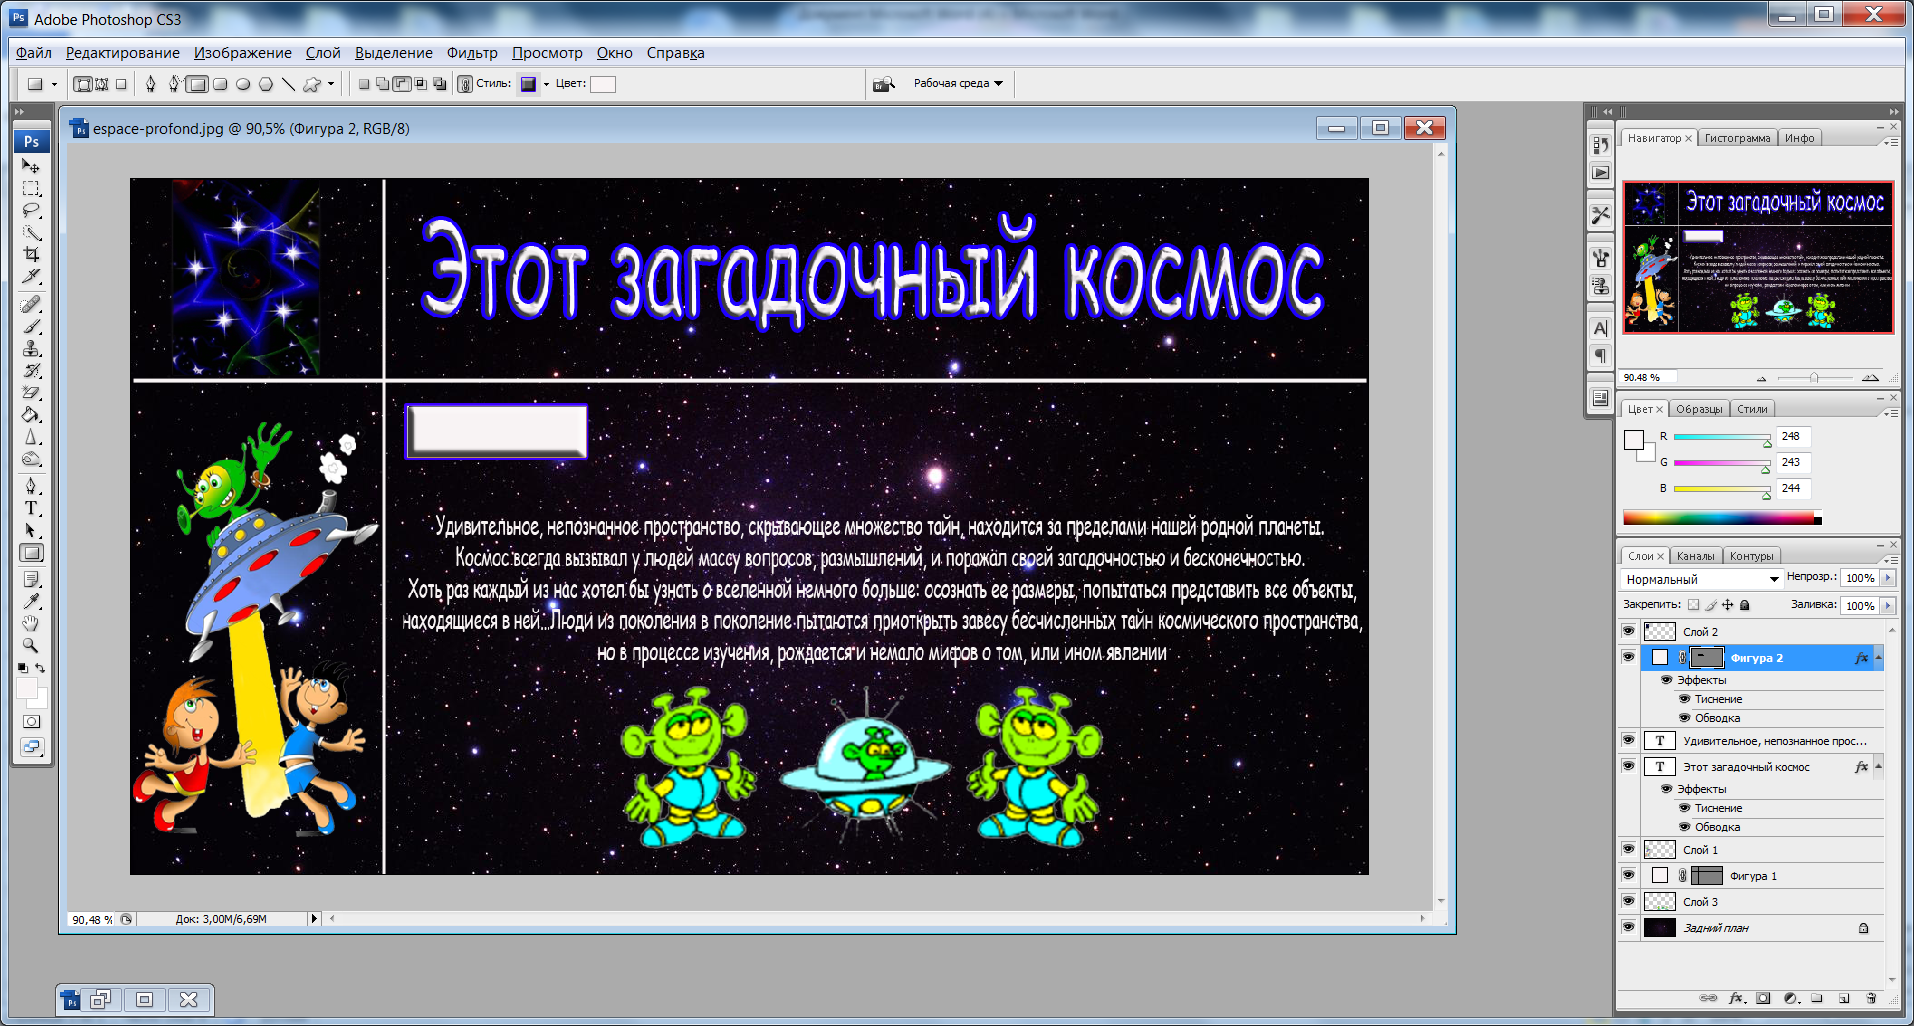Switch to the Каналы tab

point(1696,555)
